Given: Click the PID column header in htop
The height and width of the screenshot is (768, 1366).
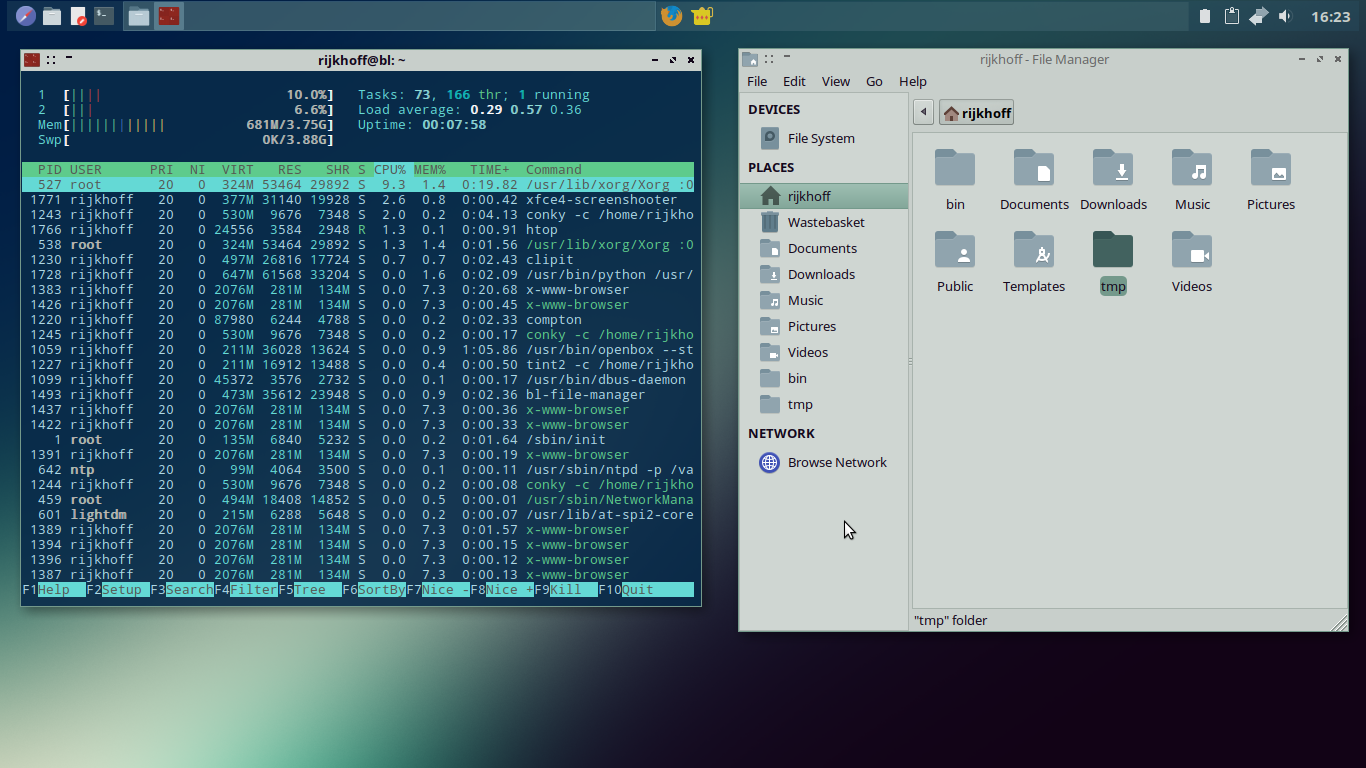Looking at the screenshot, I should coord(50,170).
